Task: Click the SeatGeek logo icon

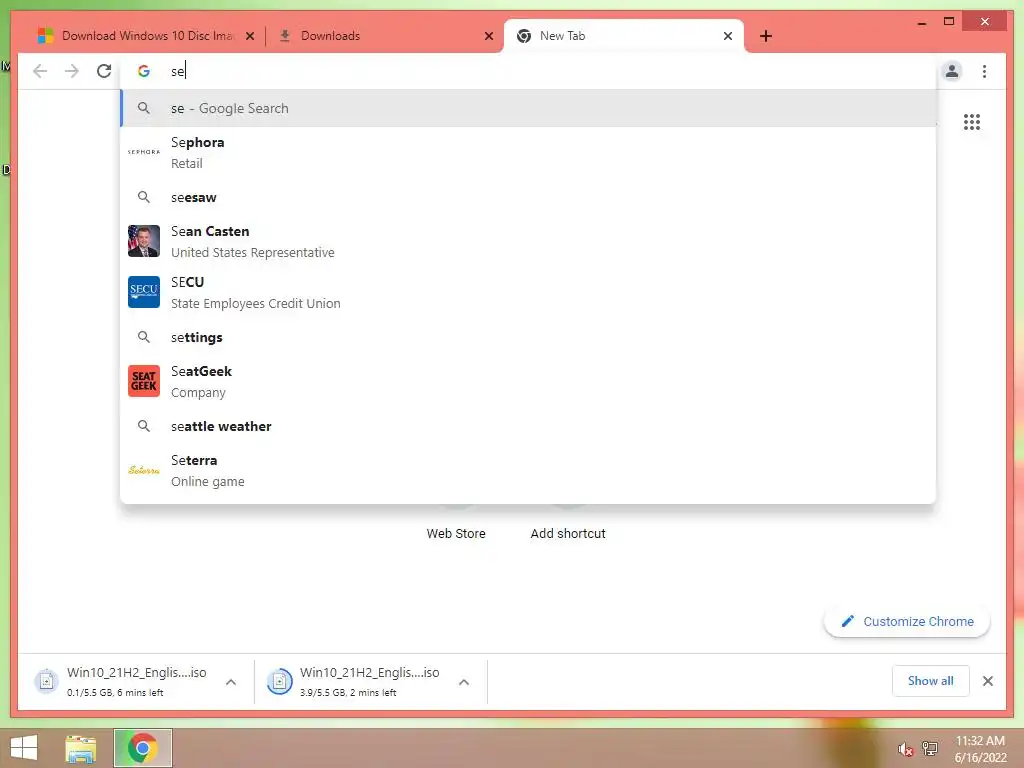Action: point(144,381)
